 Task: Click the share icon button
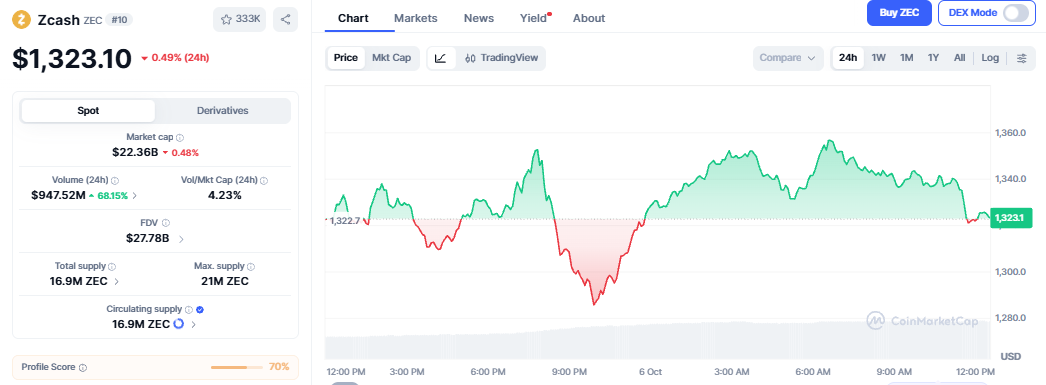[286, 19]
